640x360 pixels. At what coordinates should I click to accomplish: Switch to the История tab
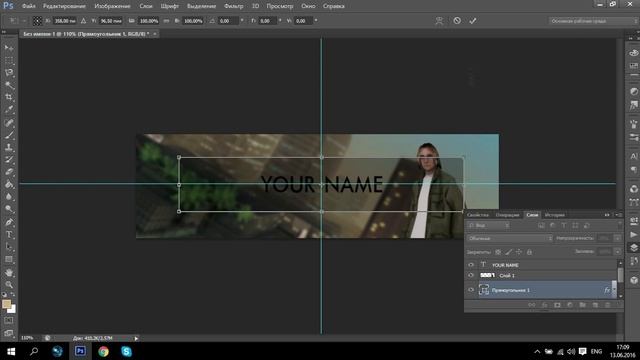(555, 215)
